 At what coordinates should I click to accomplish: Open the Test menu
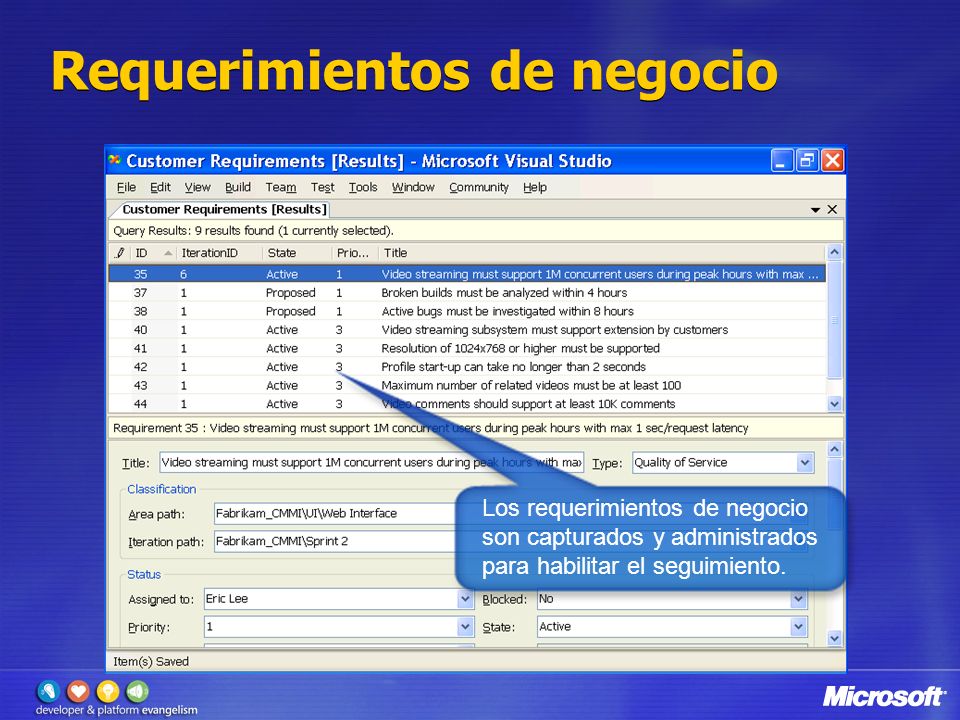coord(322,187)
